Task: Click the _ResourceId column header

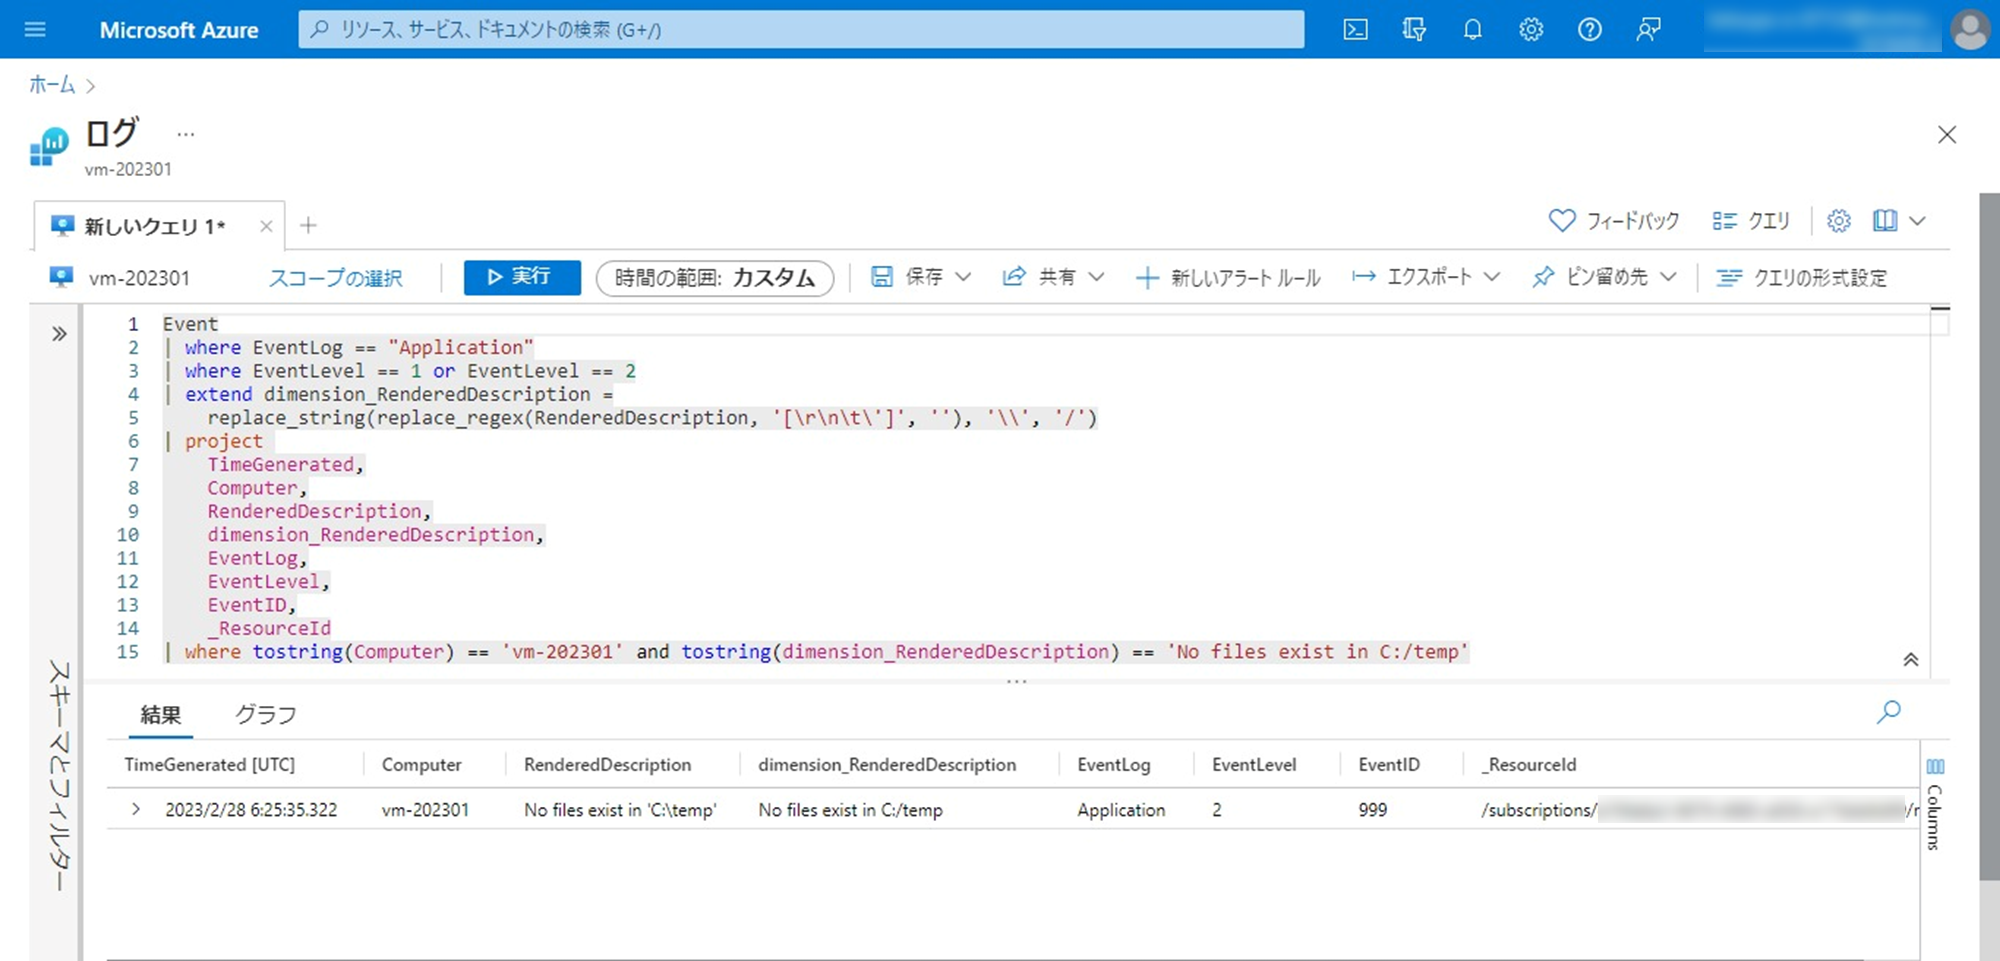Action: click(x=1529, y=765)
